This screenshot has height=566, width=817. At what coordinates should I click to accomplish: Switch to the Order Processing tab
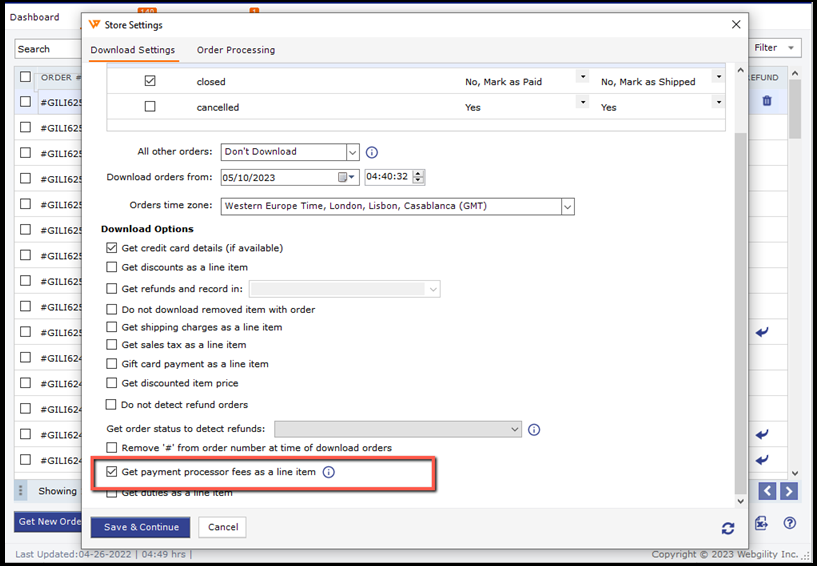pos(236,50)
